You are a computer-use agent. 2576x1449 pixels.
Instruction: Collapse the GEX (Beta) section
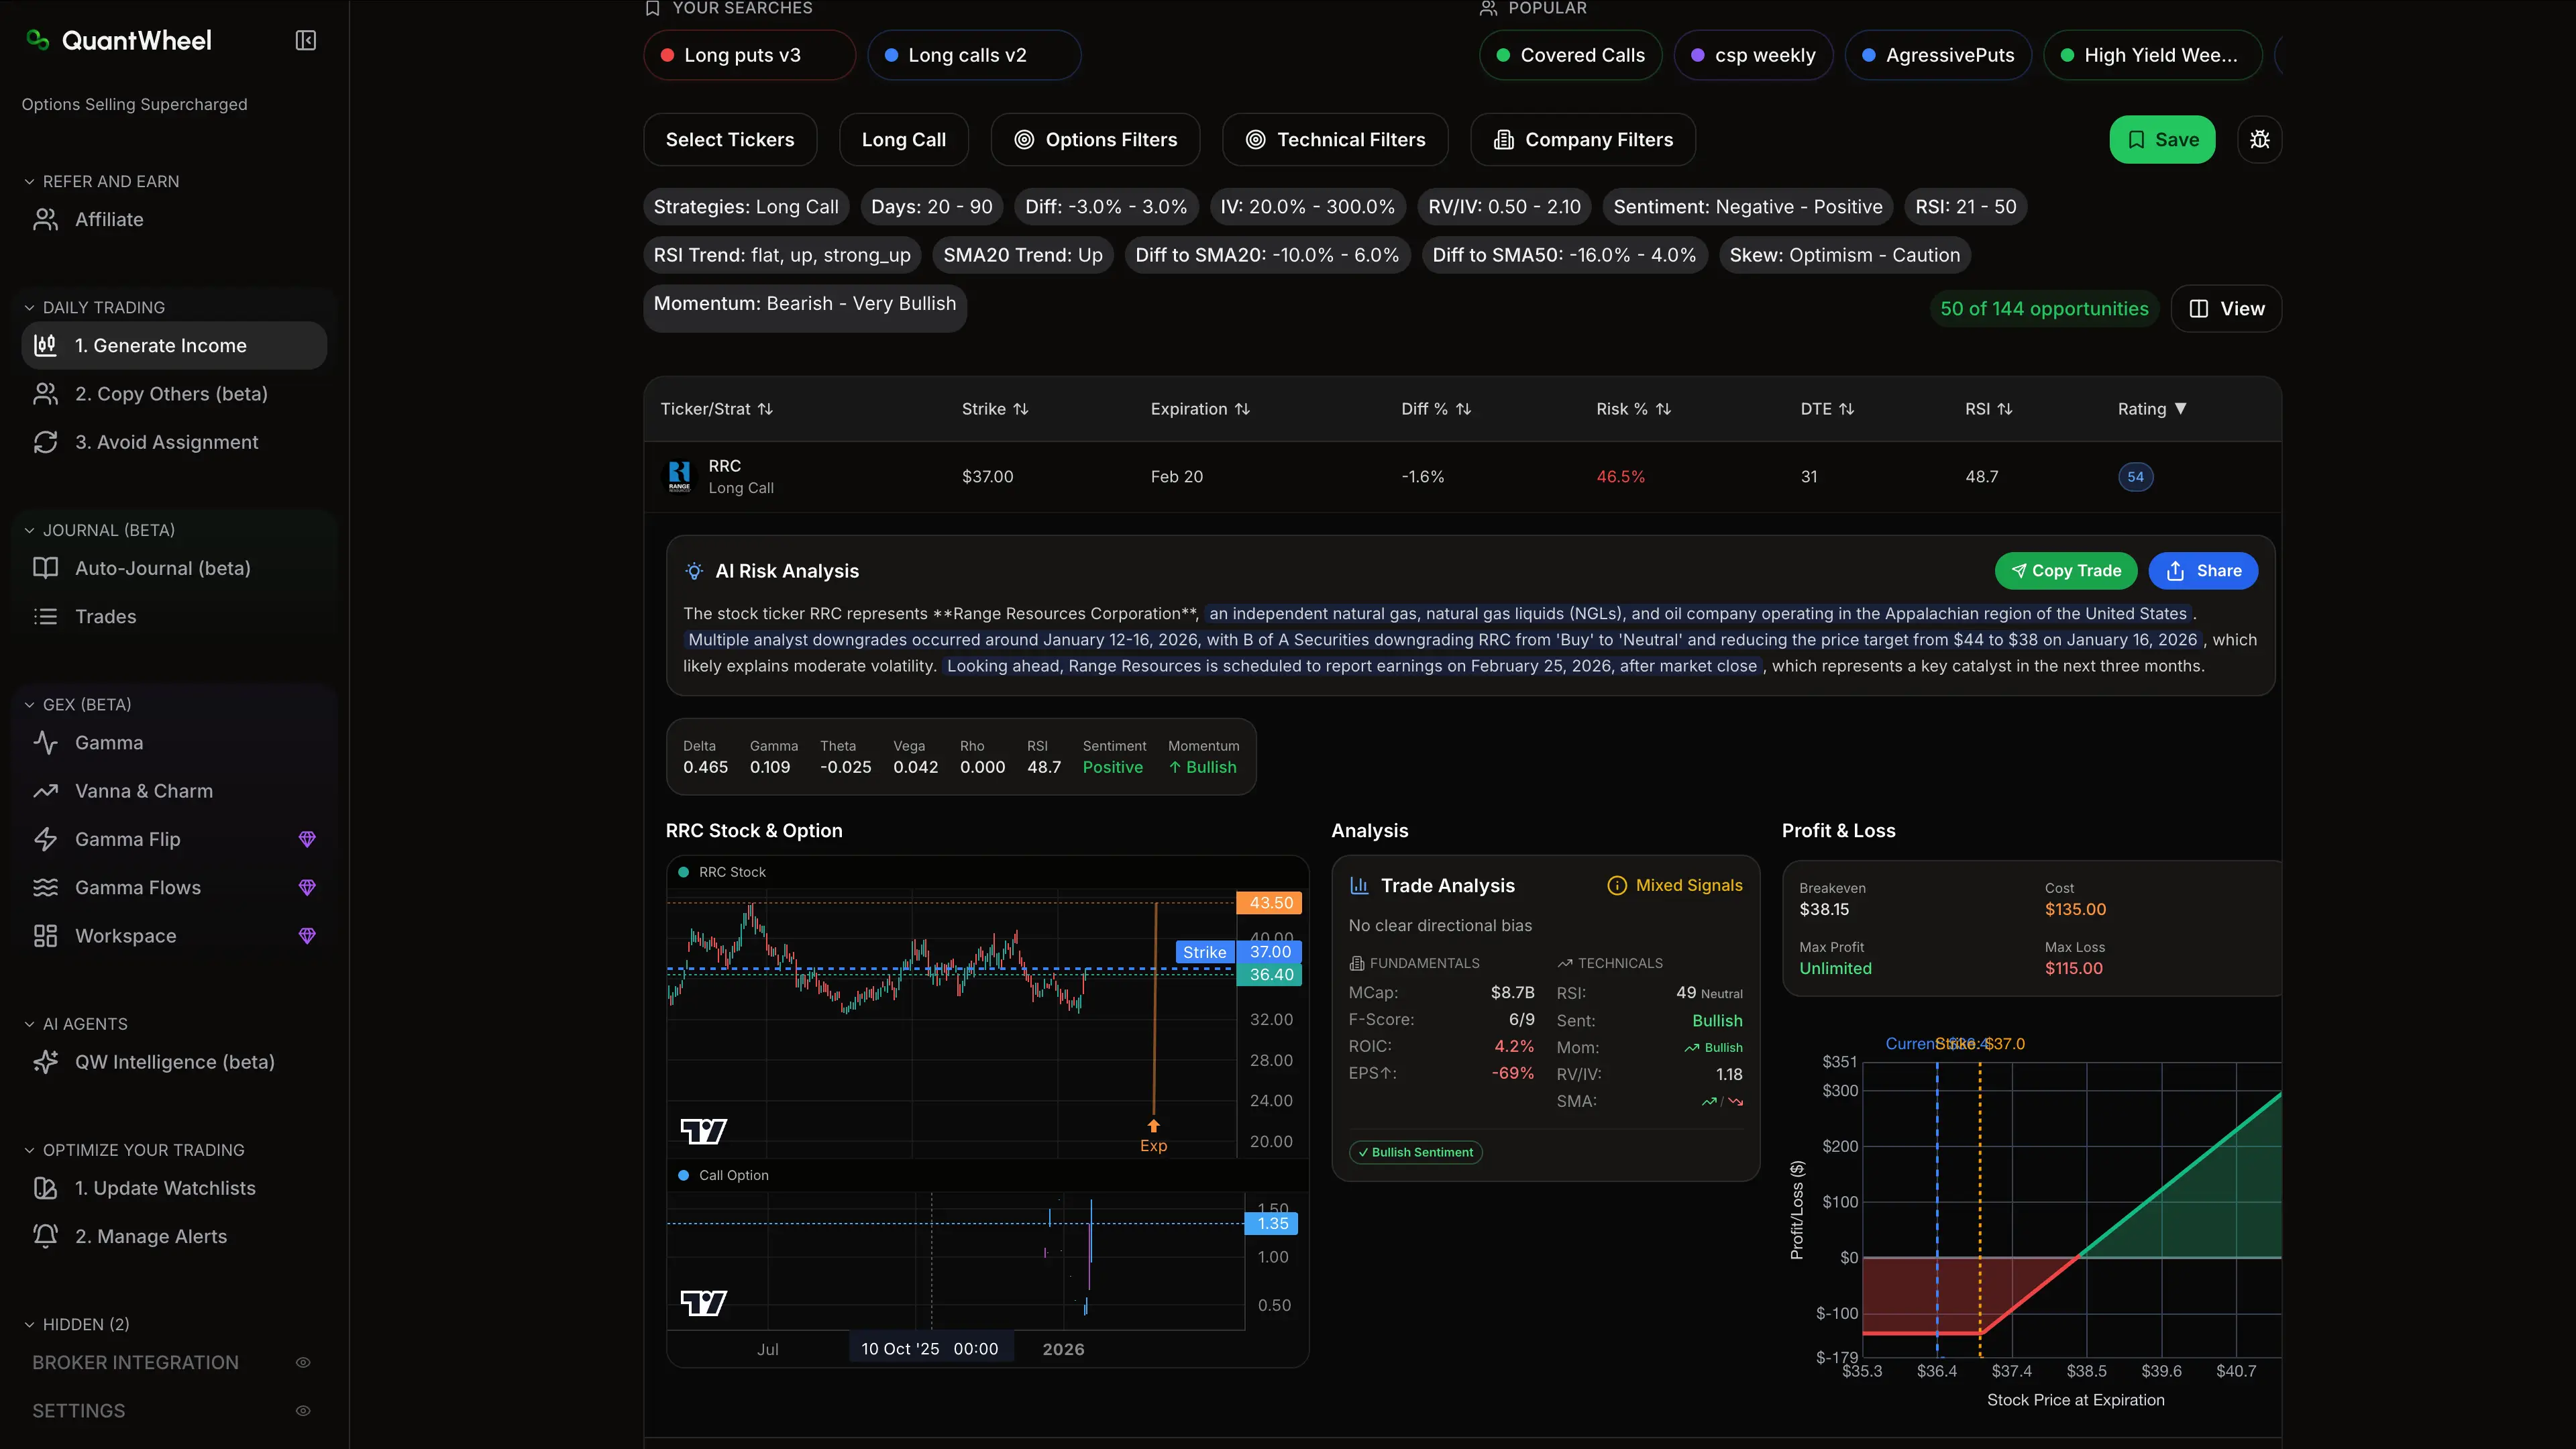point(77,704)
